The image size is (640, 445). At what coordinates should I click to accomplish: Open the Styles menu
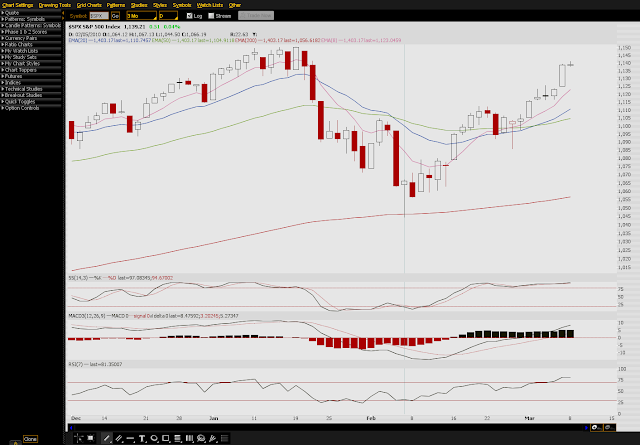[160, 5]
